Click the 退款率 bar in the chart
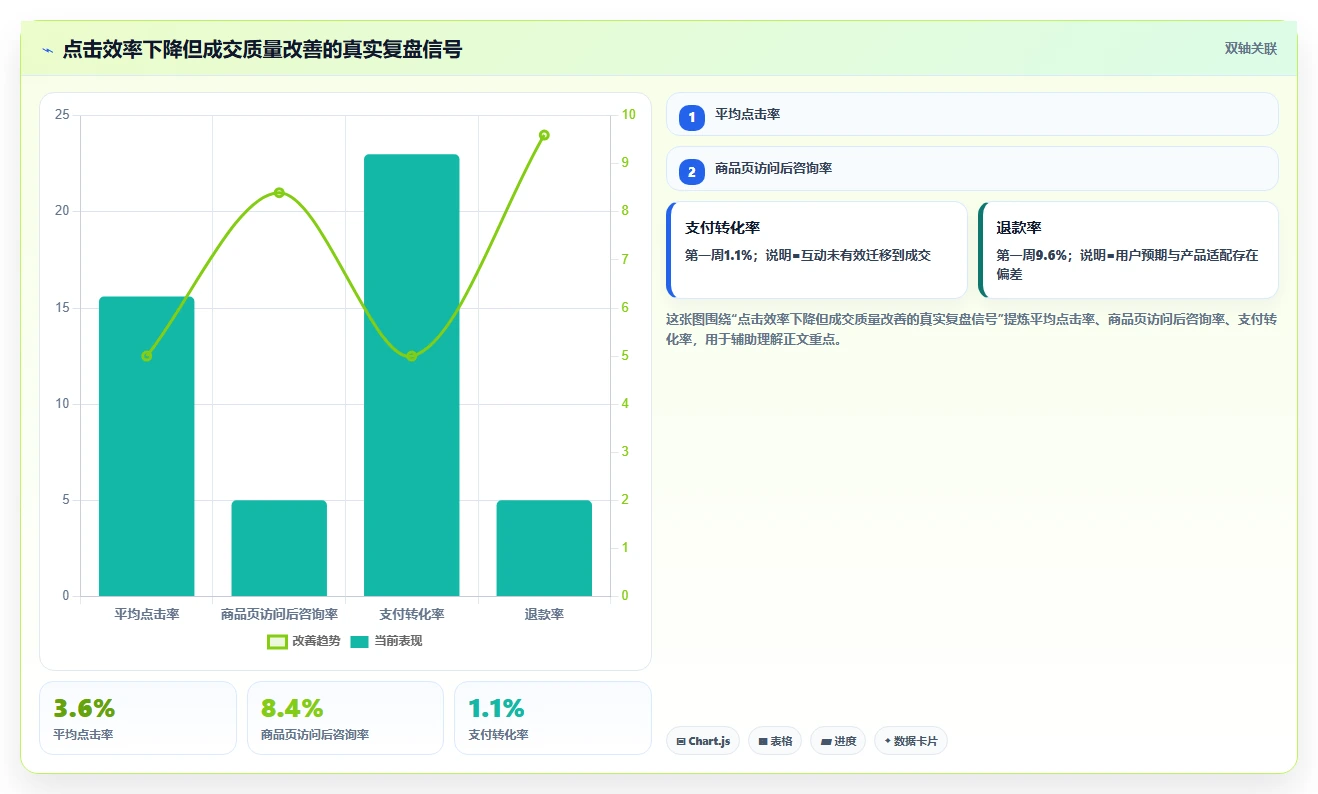The image size is (1318, 794). 544,548
